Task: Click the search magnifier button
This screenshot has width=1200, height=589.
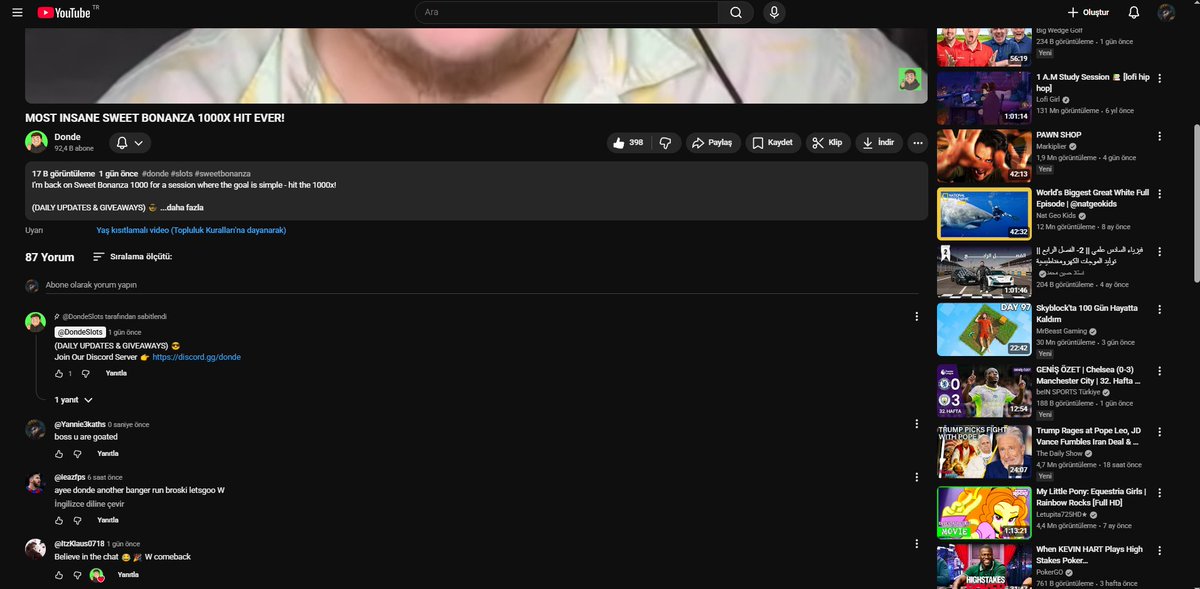Action: (735, 12)
